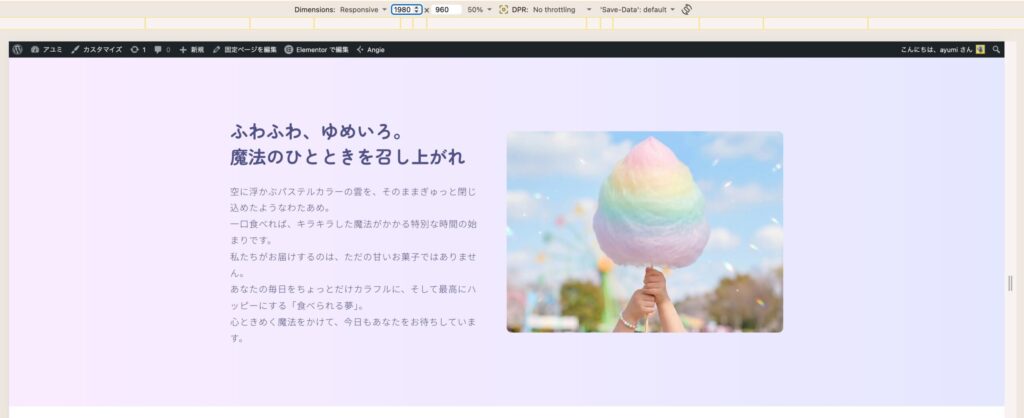Open the comments bubble icon
This screenshot has width=1024, height=418.
pos(161,49)
